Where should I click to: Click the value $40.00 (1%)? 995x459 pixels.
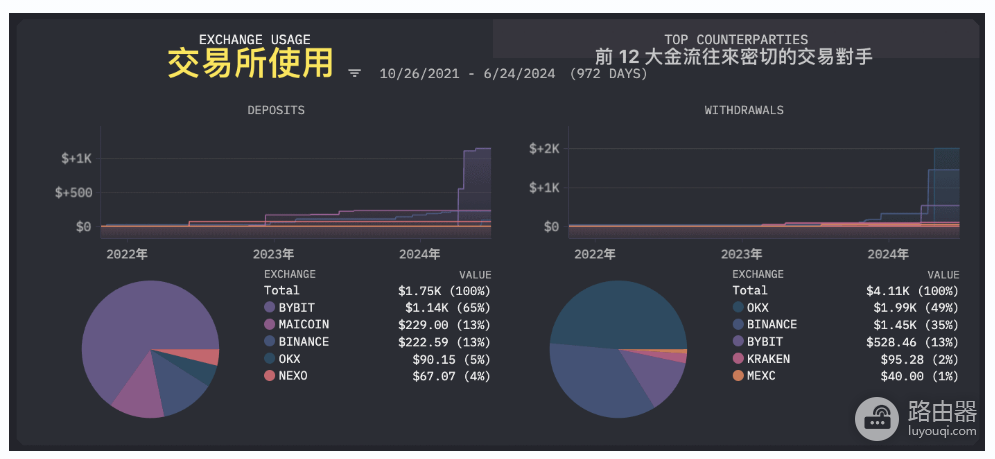pyautogui.click(x=919, y=376)
